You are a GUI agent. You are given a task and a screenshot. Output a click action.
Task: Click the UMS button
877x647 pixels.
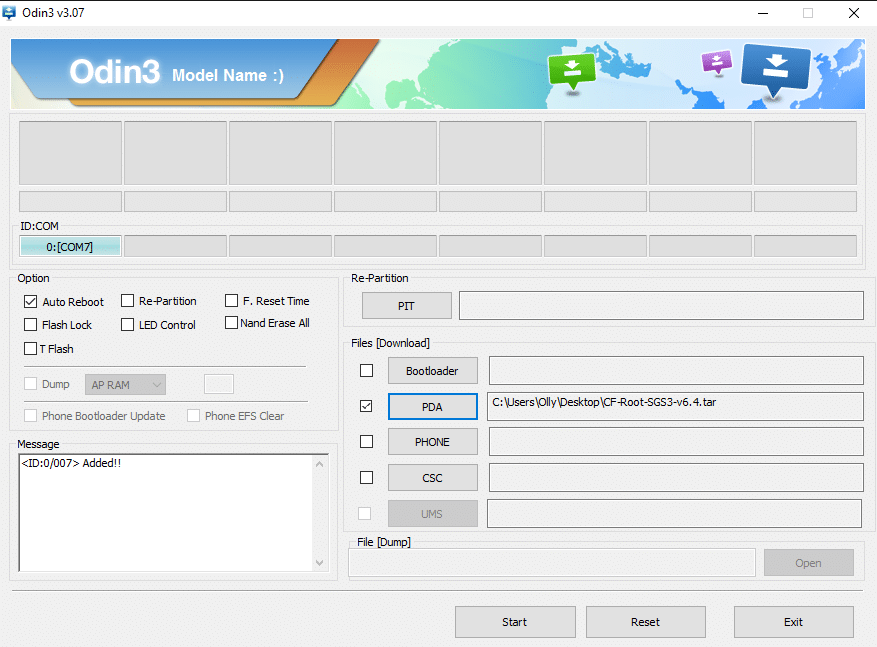click(432, 513)
